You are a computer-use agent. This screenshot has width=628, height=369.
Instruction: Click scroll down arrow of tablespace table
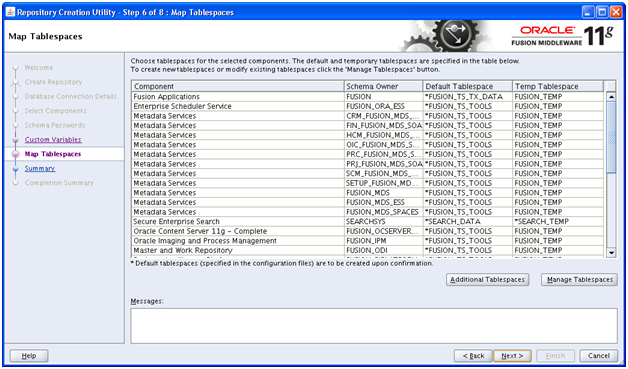(x=611, y=252)
